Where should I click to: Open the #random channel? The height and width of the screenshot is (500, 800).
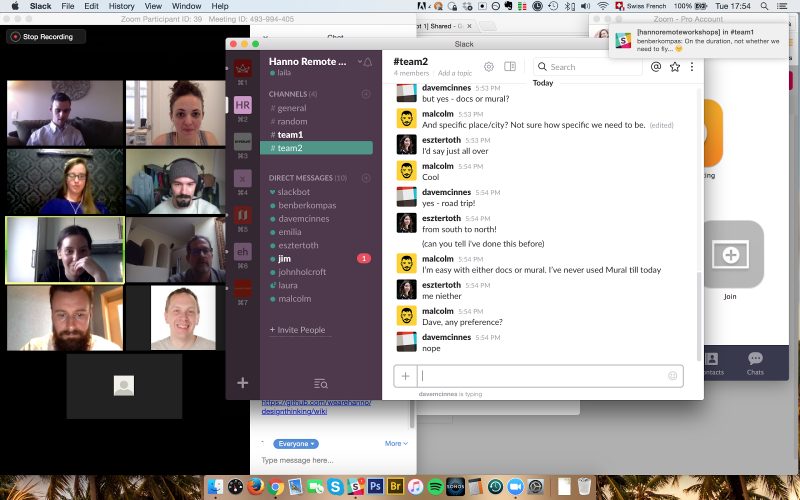pyautogui.click(x=316, y=121)
